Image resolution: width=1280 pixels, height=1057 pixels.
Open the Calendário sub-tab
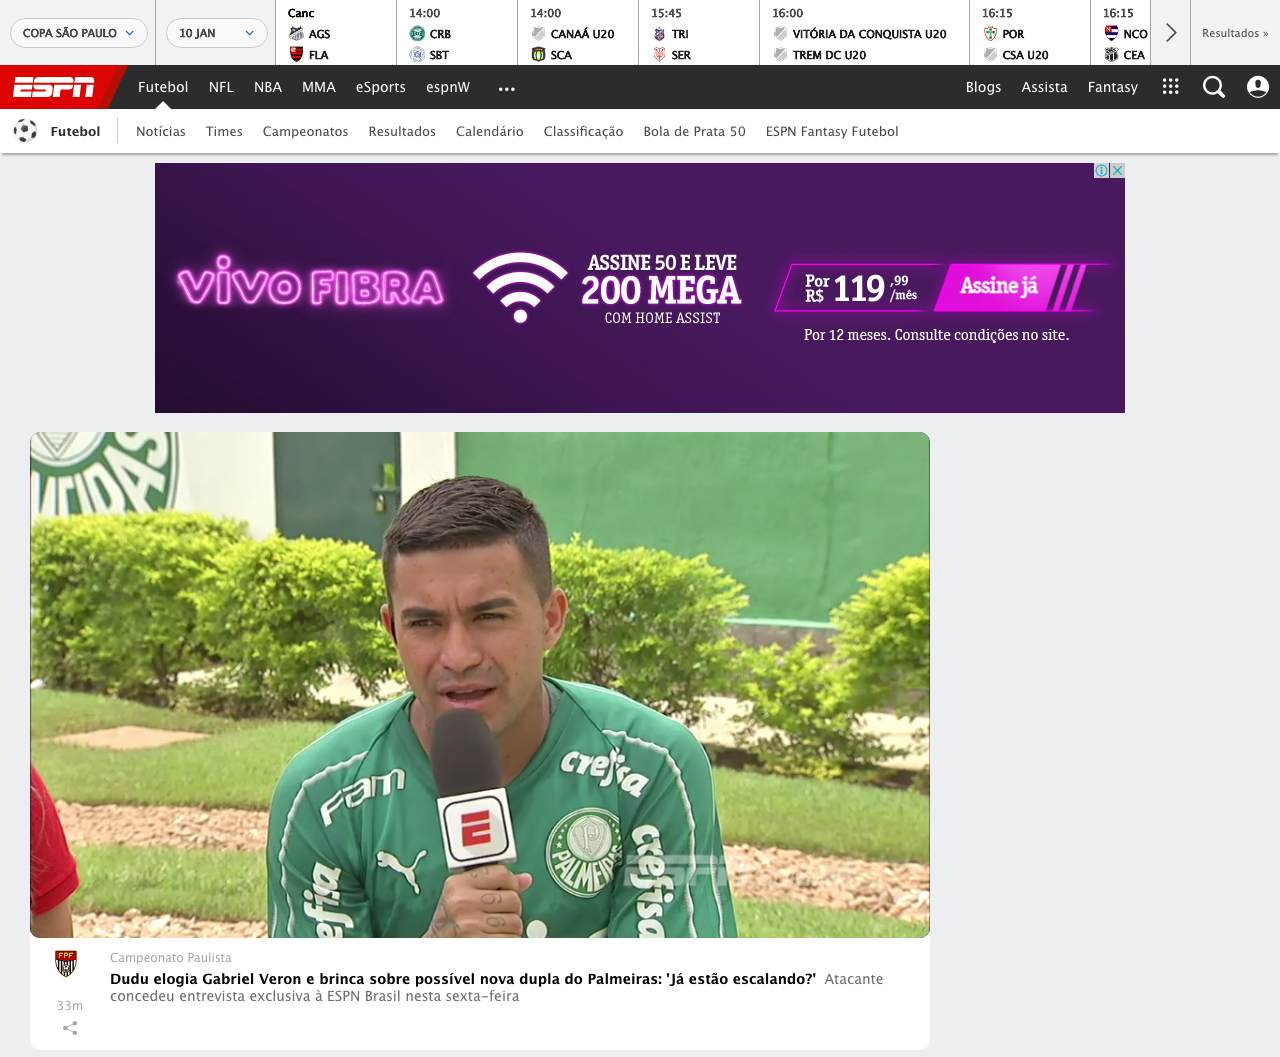tap(490, 131)
